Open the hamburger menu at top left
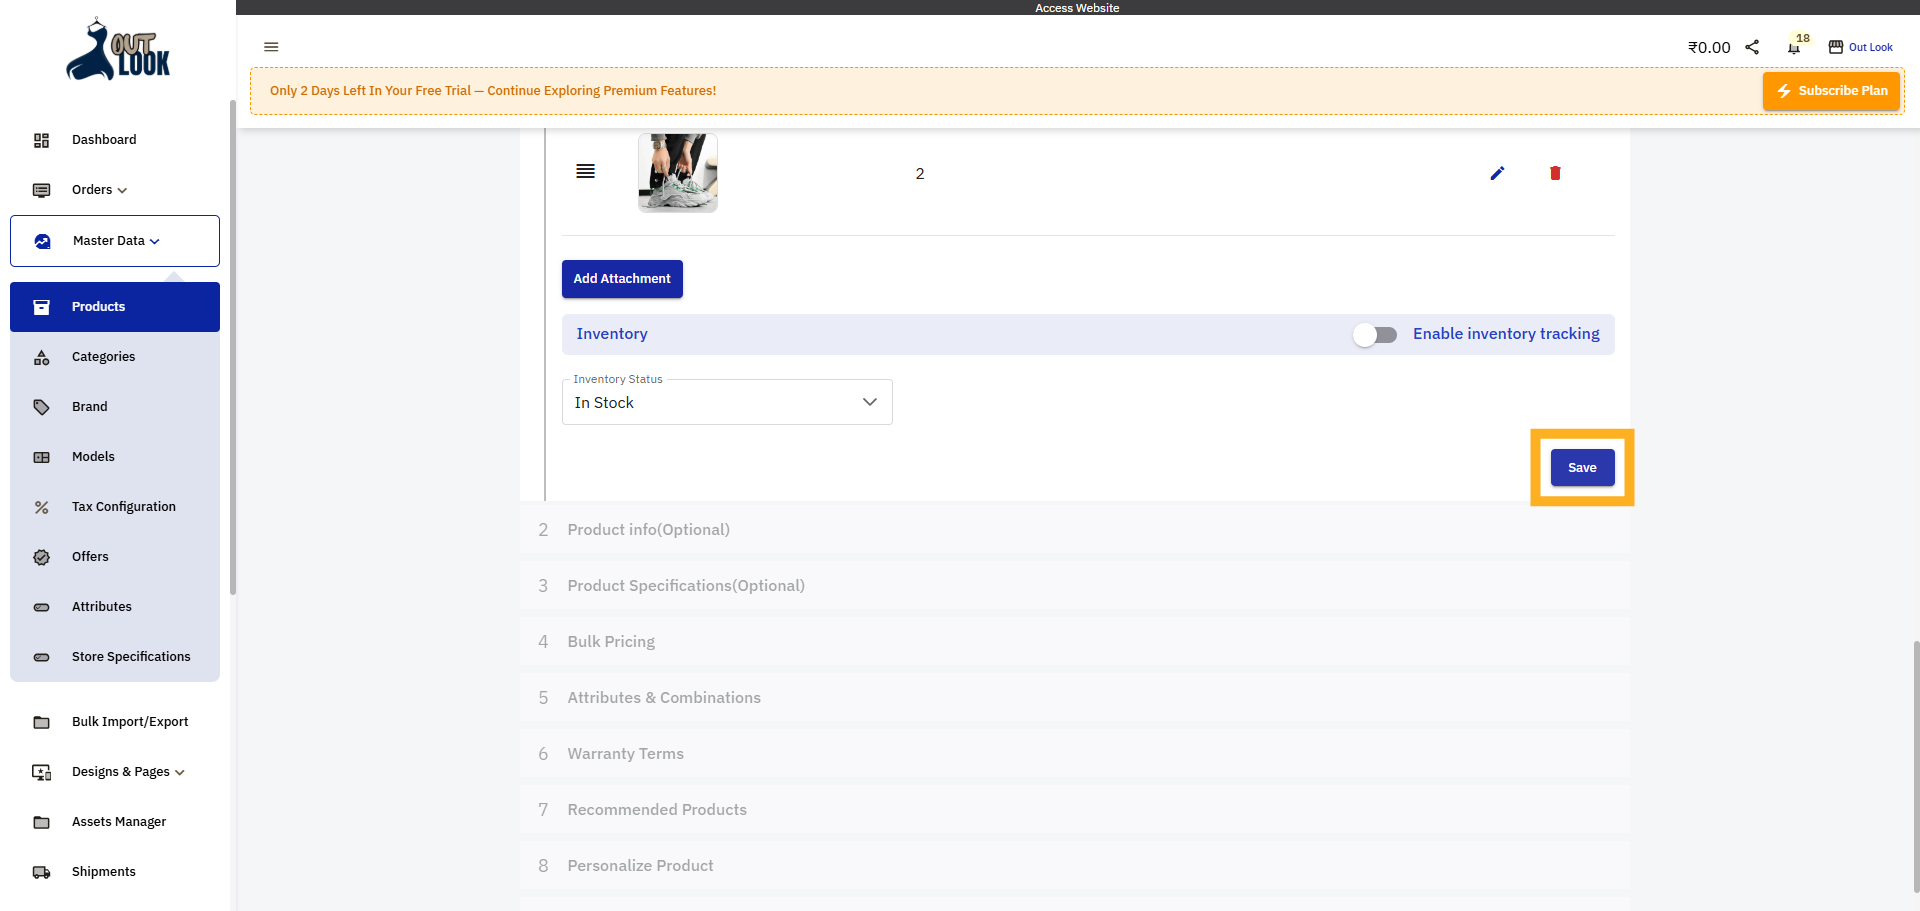Screen dimensions: 1920x911 271,47
